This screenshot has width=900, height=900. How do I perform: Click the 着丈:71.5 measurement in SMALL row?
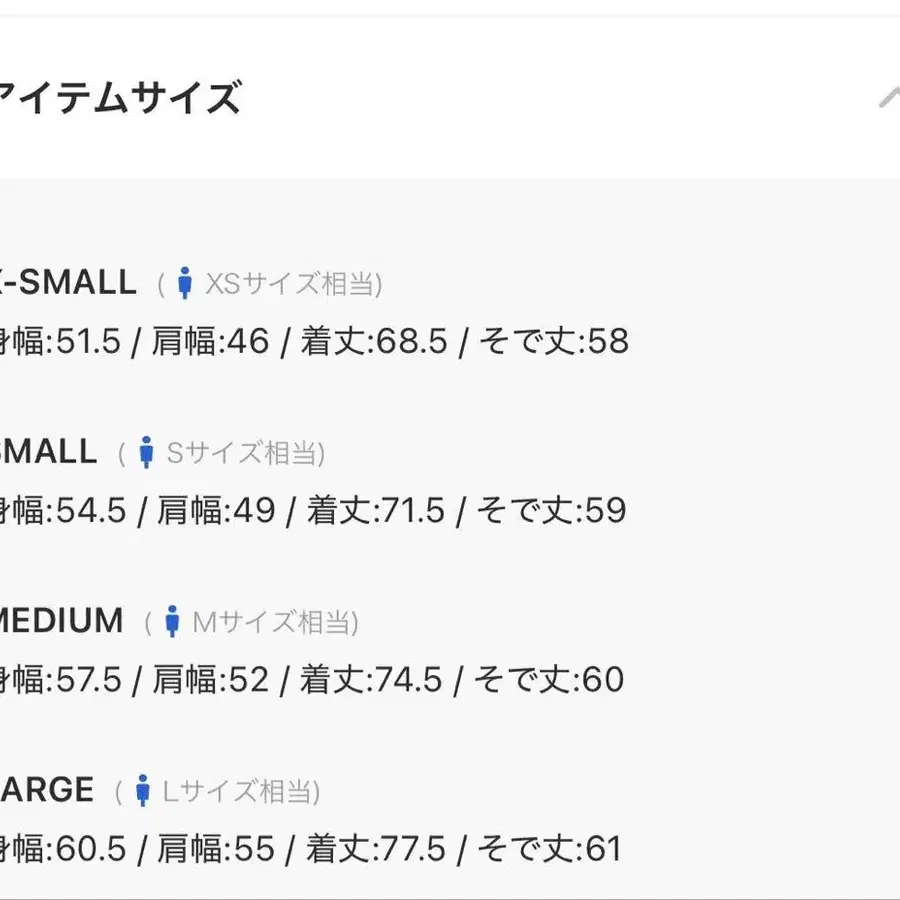(x=376, y=511)
